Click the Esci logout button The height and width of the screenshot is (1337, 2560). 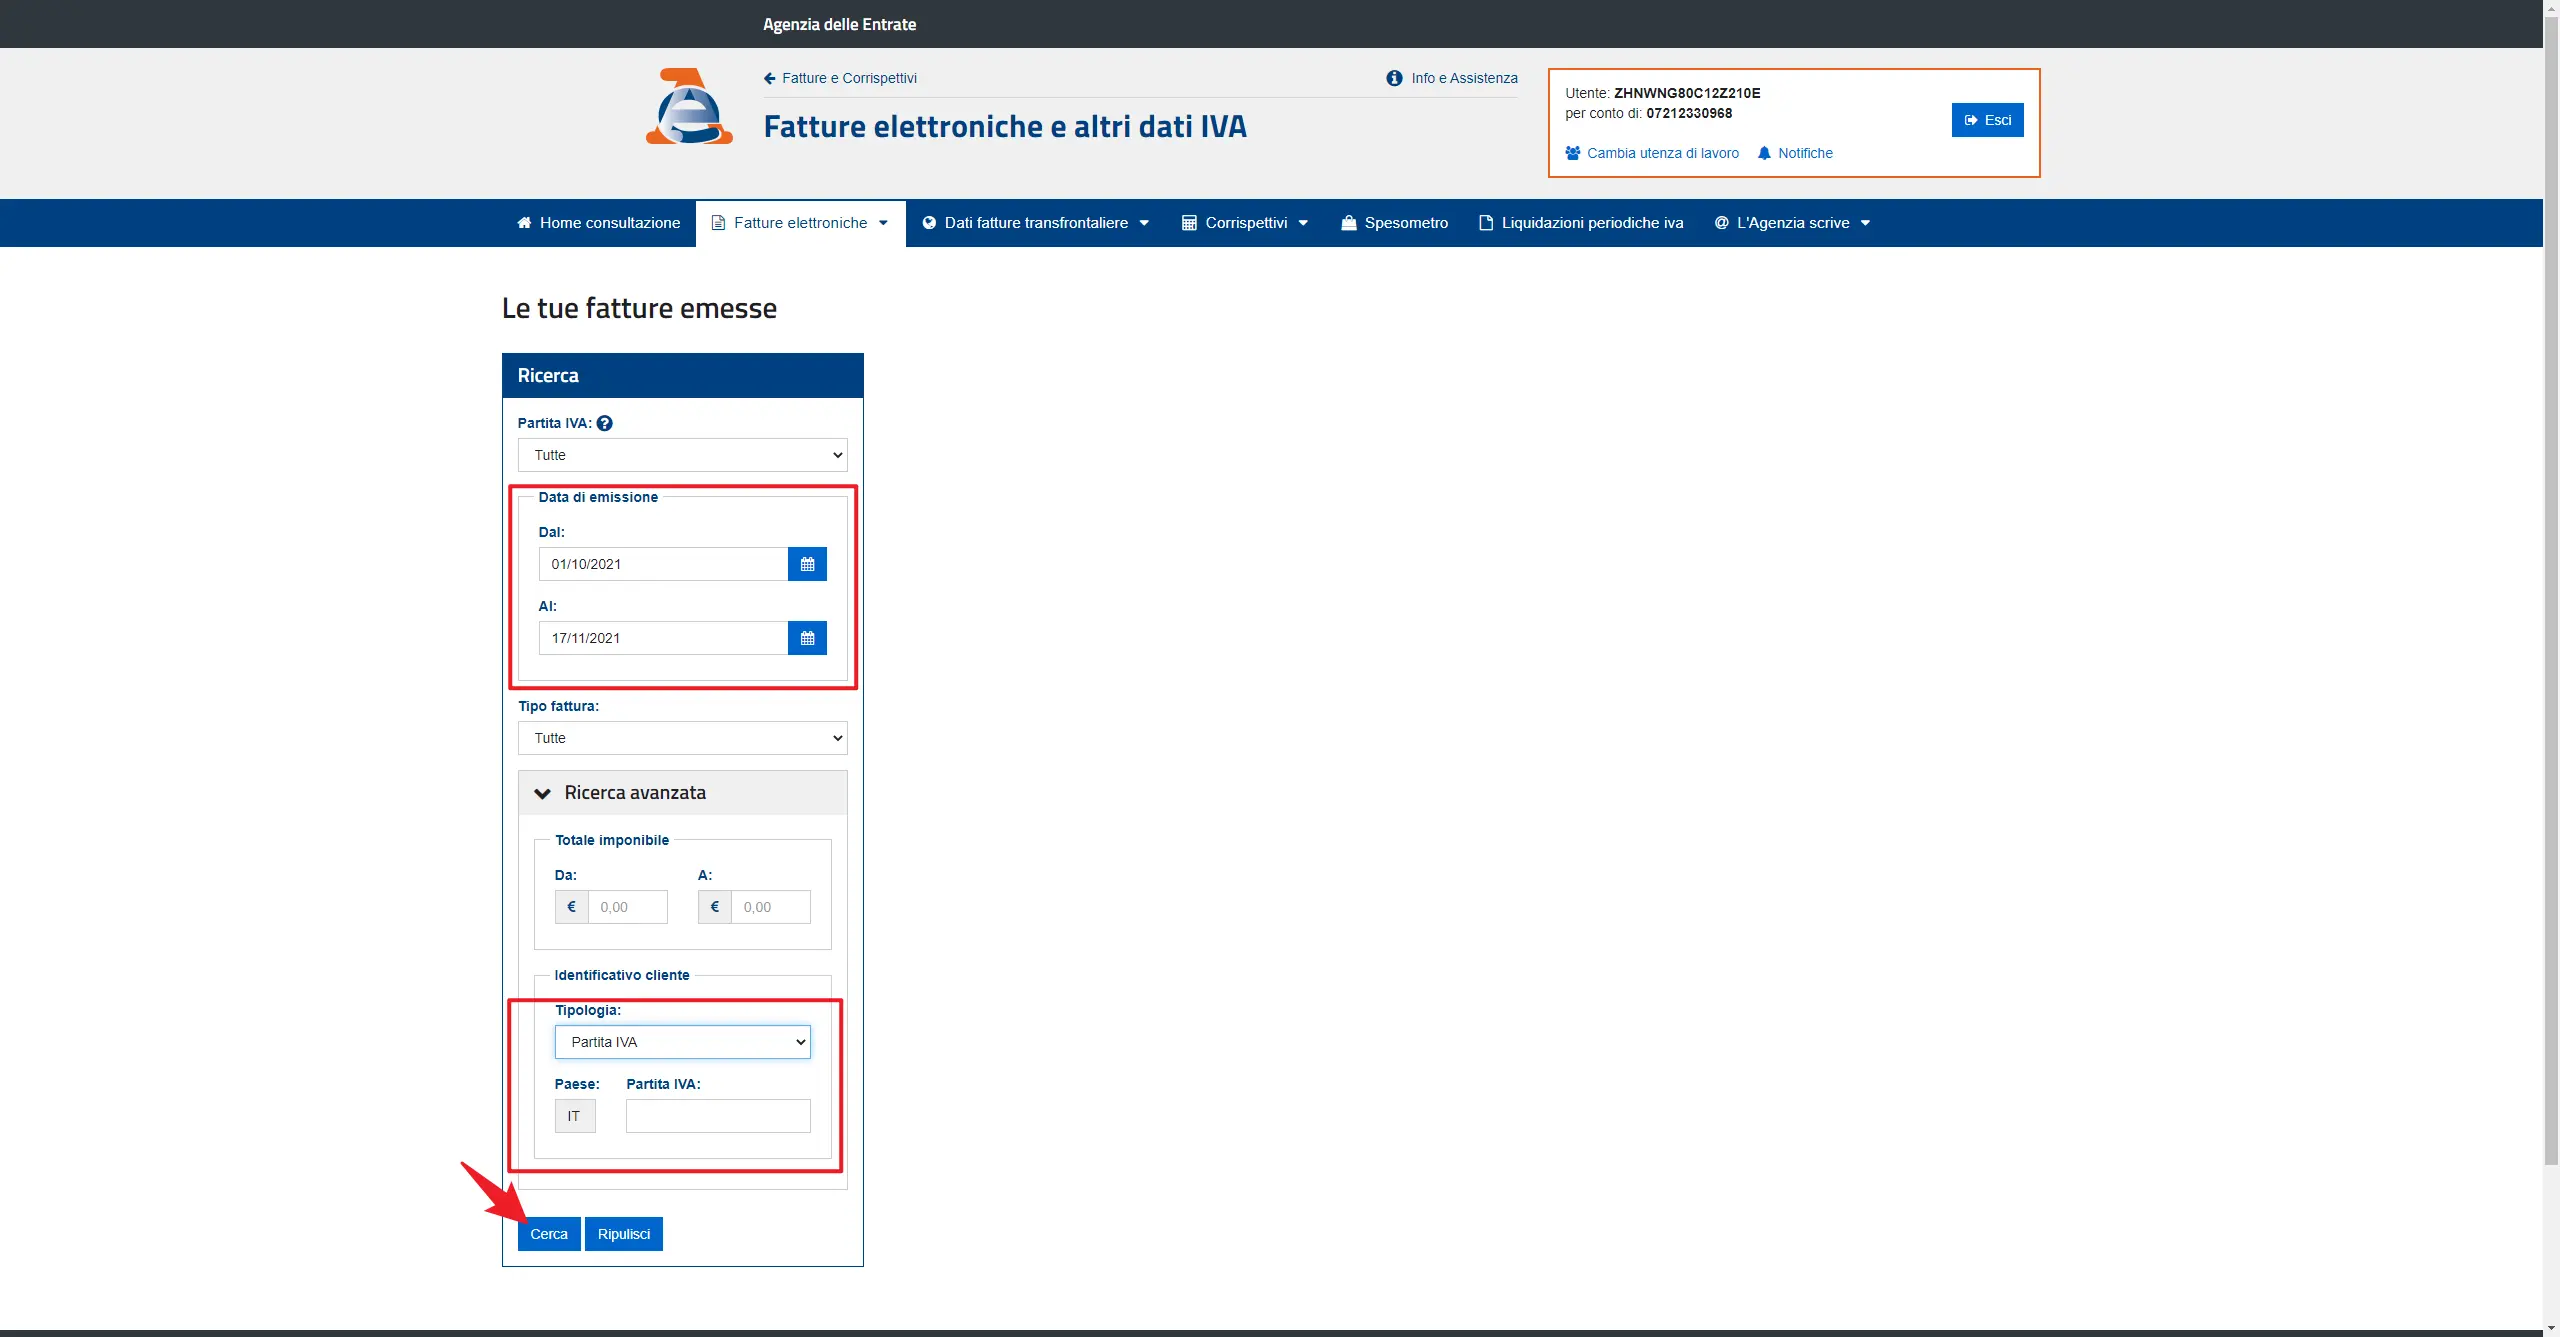pyautogui.click(x=1987, y=120)
